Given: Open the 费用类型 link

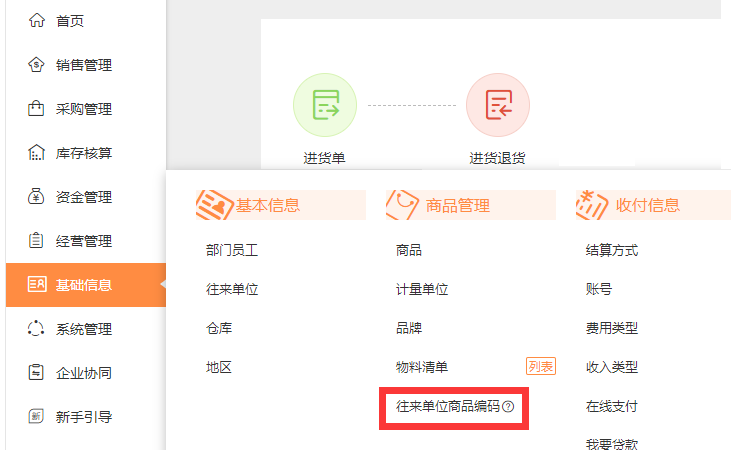Looking at the screenshot, I should coord(612,328).
